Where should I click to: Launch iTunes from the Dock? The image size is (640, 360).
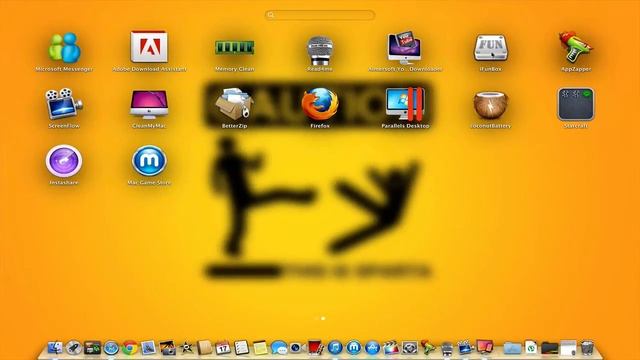tap(335, 348)
